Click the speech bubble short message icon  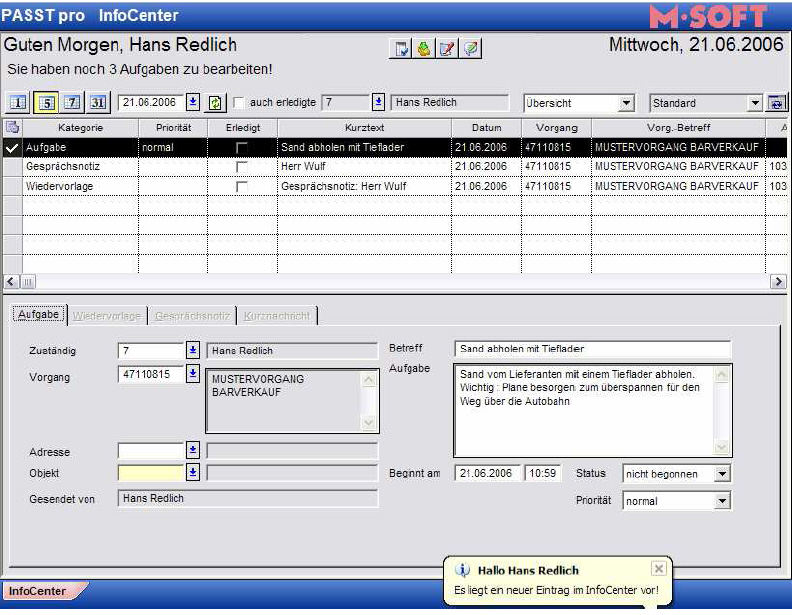click(471, 48)
